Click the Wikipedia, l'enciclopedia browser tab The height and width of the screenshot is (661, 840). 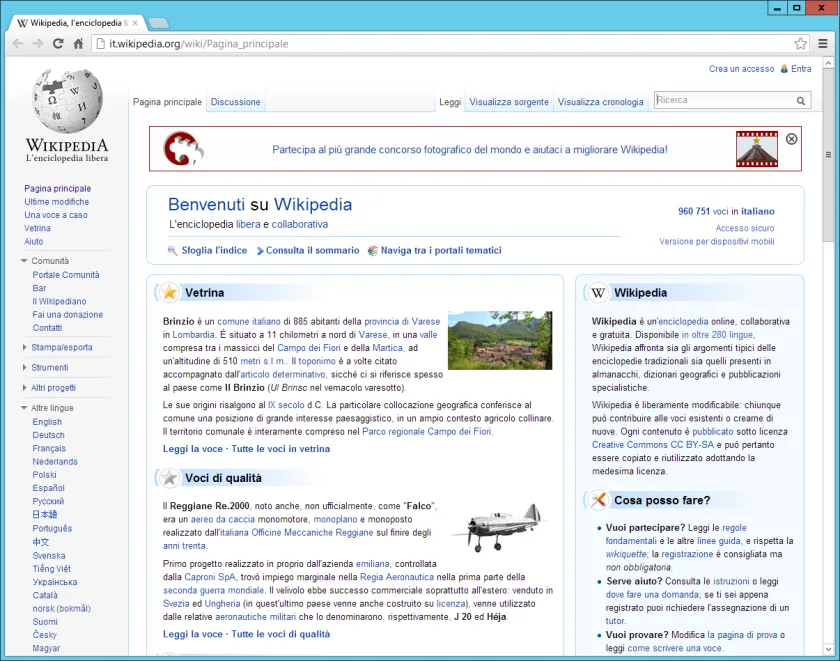[75, 23]
